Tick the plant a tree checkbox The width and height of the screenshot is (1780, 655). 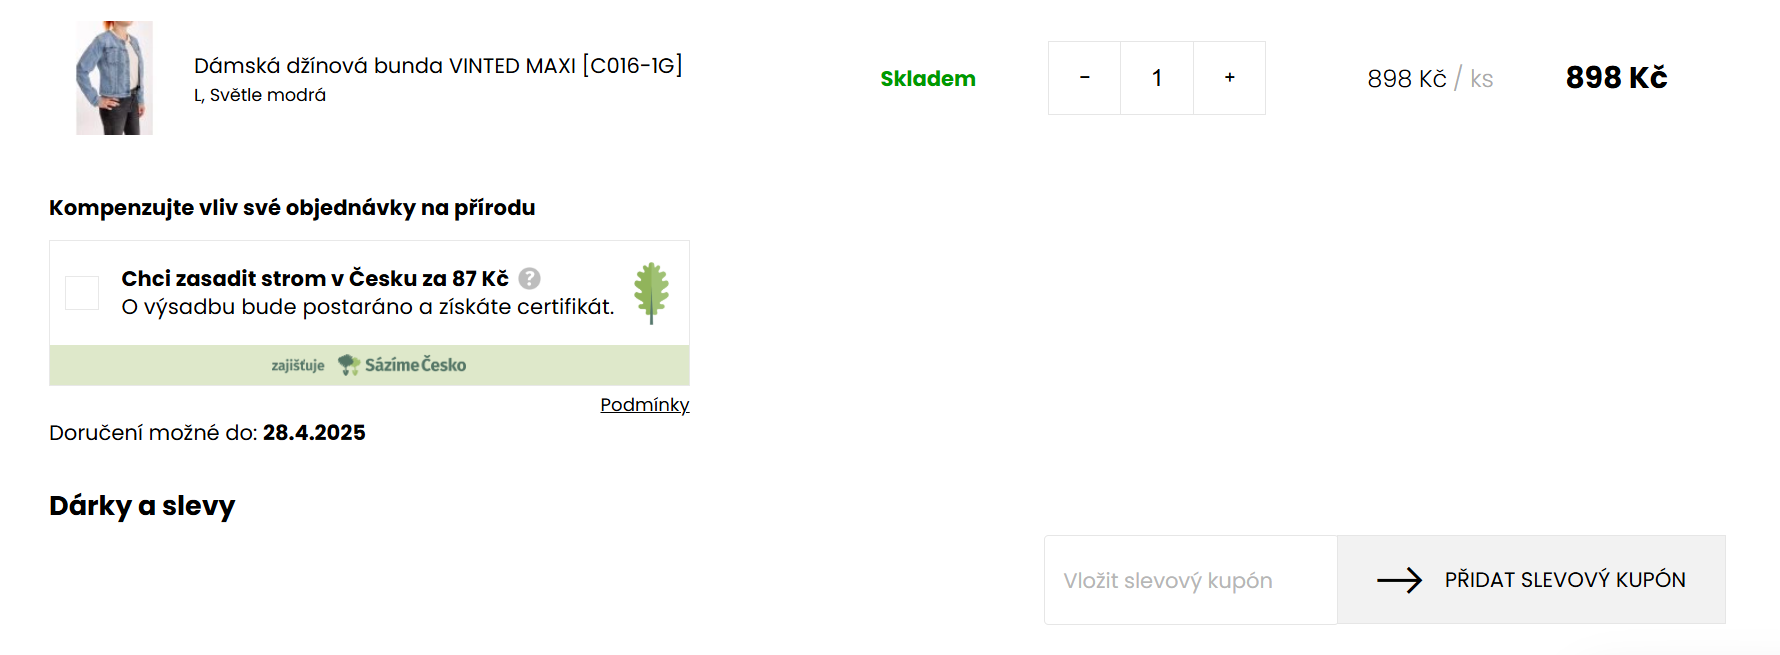[82, 293]
